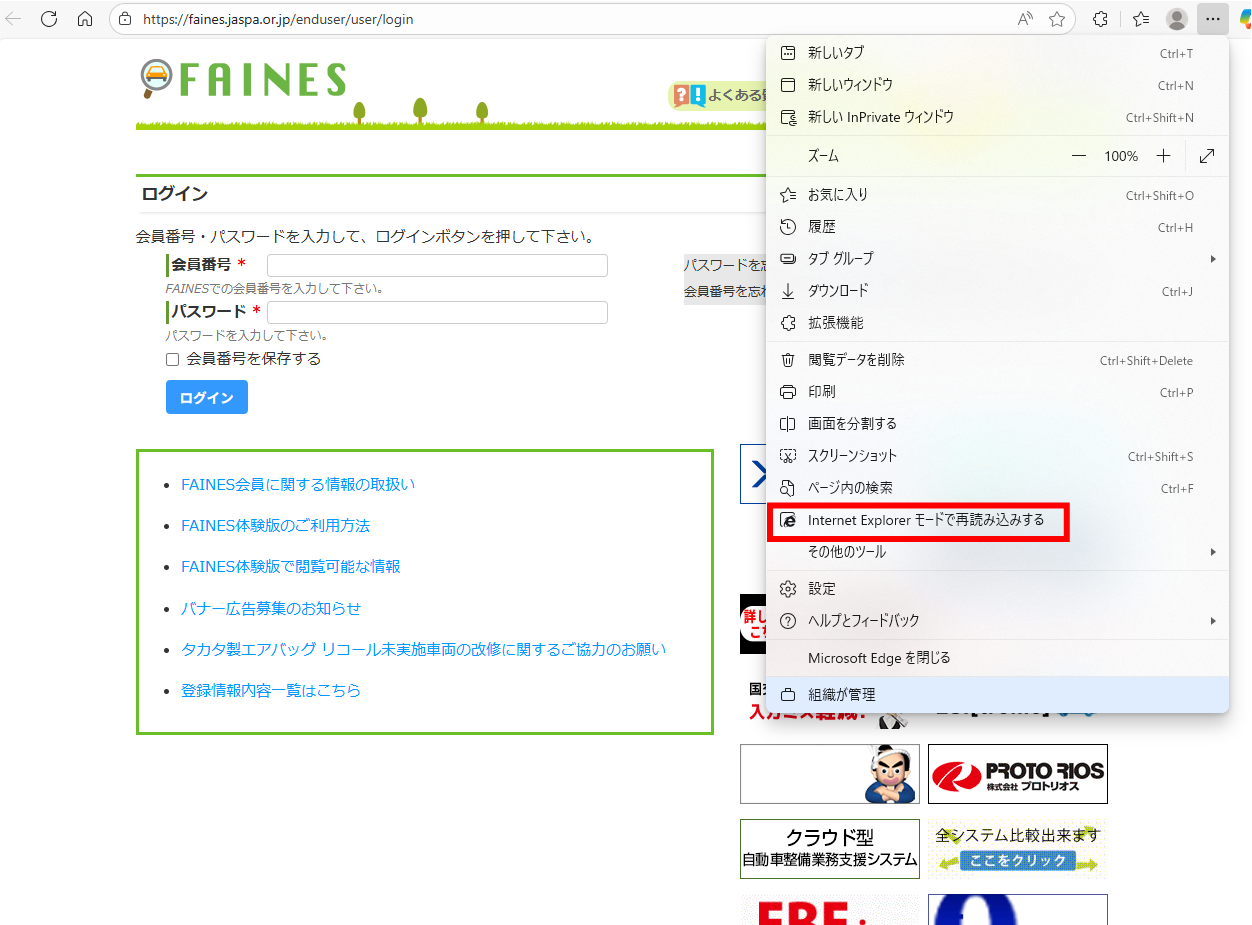Image resolution: width=1252 pixels, height=925 pixels.
Task: Click the favorite star icon in address bar
Action: [x=1057, y=19]
